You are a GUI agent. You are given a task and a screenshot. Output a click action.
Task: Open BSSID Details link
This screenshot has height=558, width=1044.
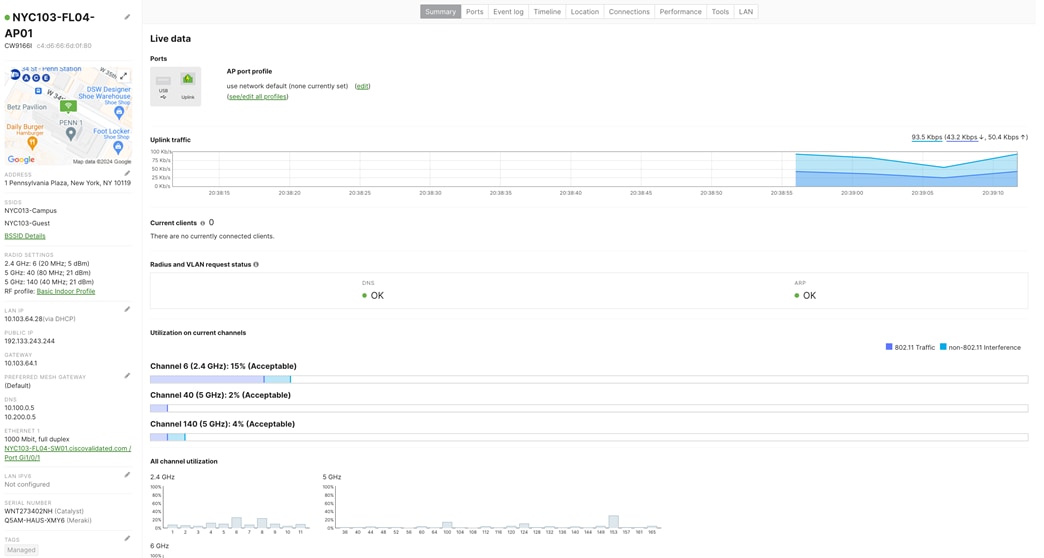click(x=25, y=236)
